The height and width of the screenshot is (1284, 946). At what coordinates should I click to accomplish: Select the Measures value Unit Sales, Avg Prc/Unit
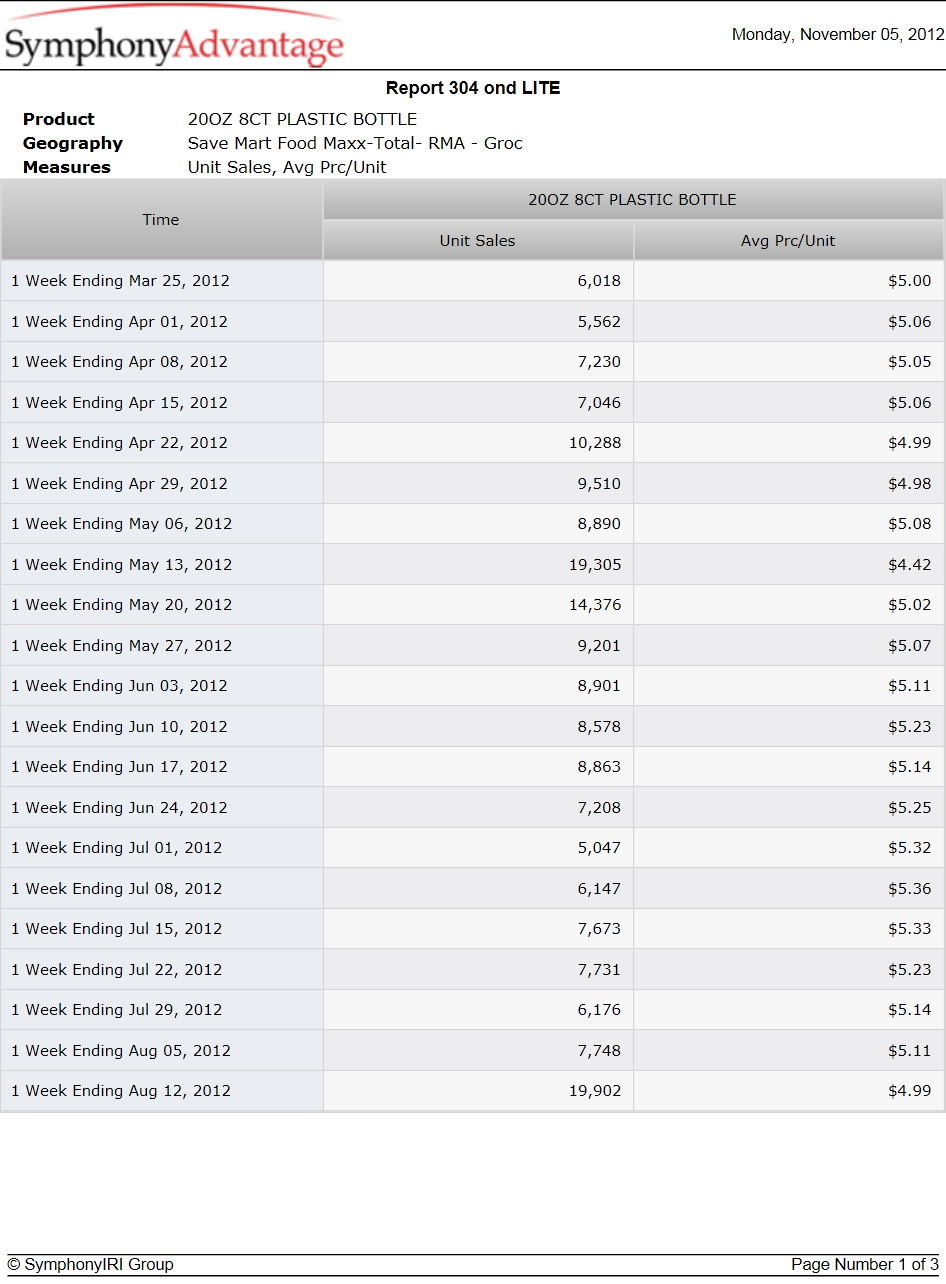point(287,167)
